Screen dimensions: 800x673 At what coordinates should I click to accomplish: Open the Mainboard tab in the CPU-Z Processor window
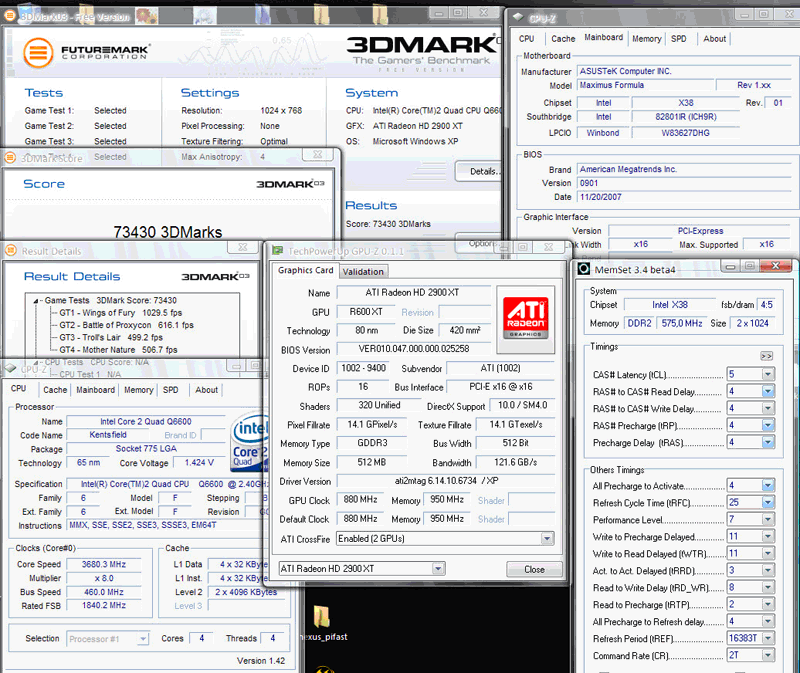(95, 390)
